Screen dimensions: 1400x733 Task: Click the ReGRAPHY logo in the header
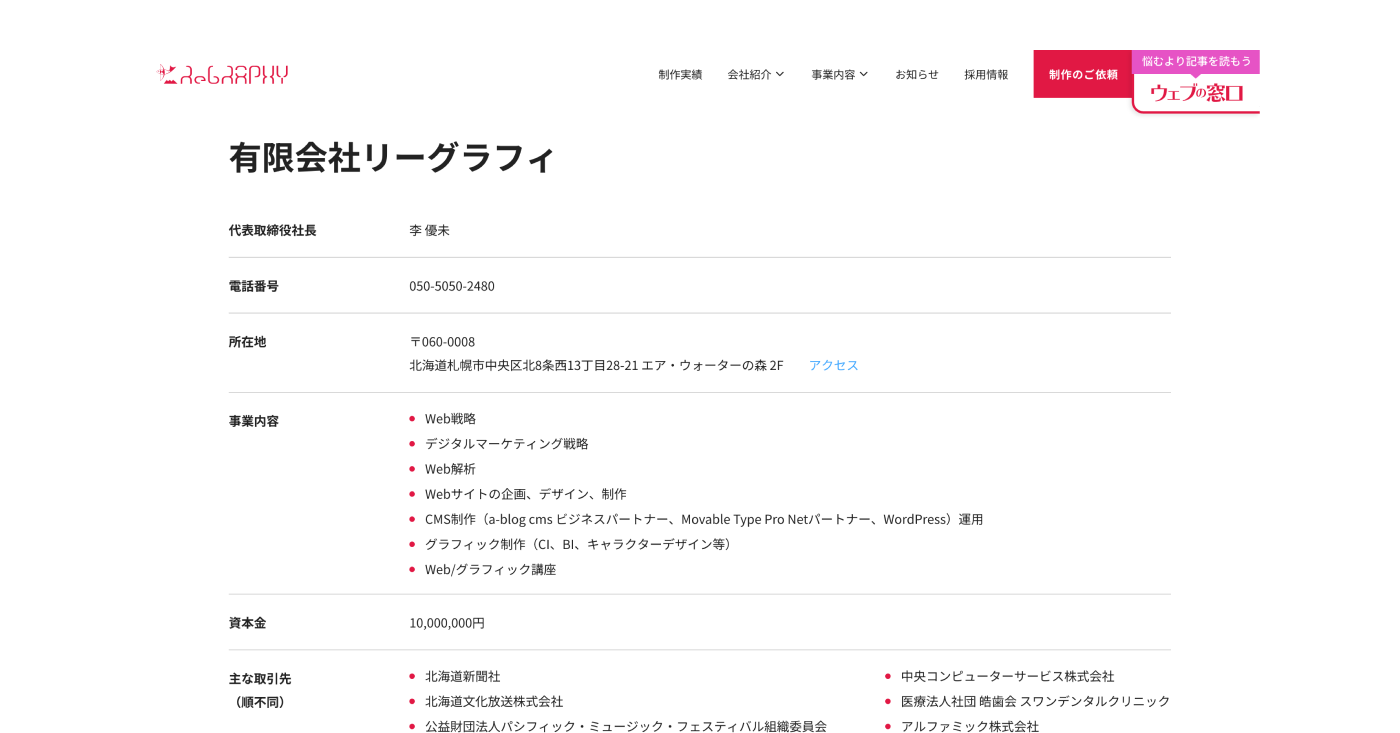pyautogui.click(x=223, y=75)
